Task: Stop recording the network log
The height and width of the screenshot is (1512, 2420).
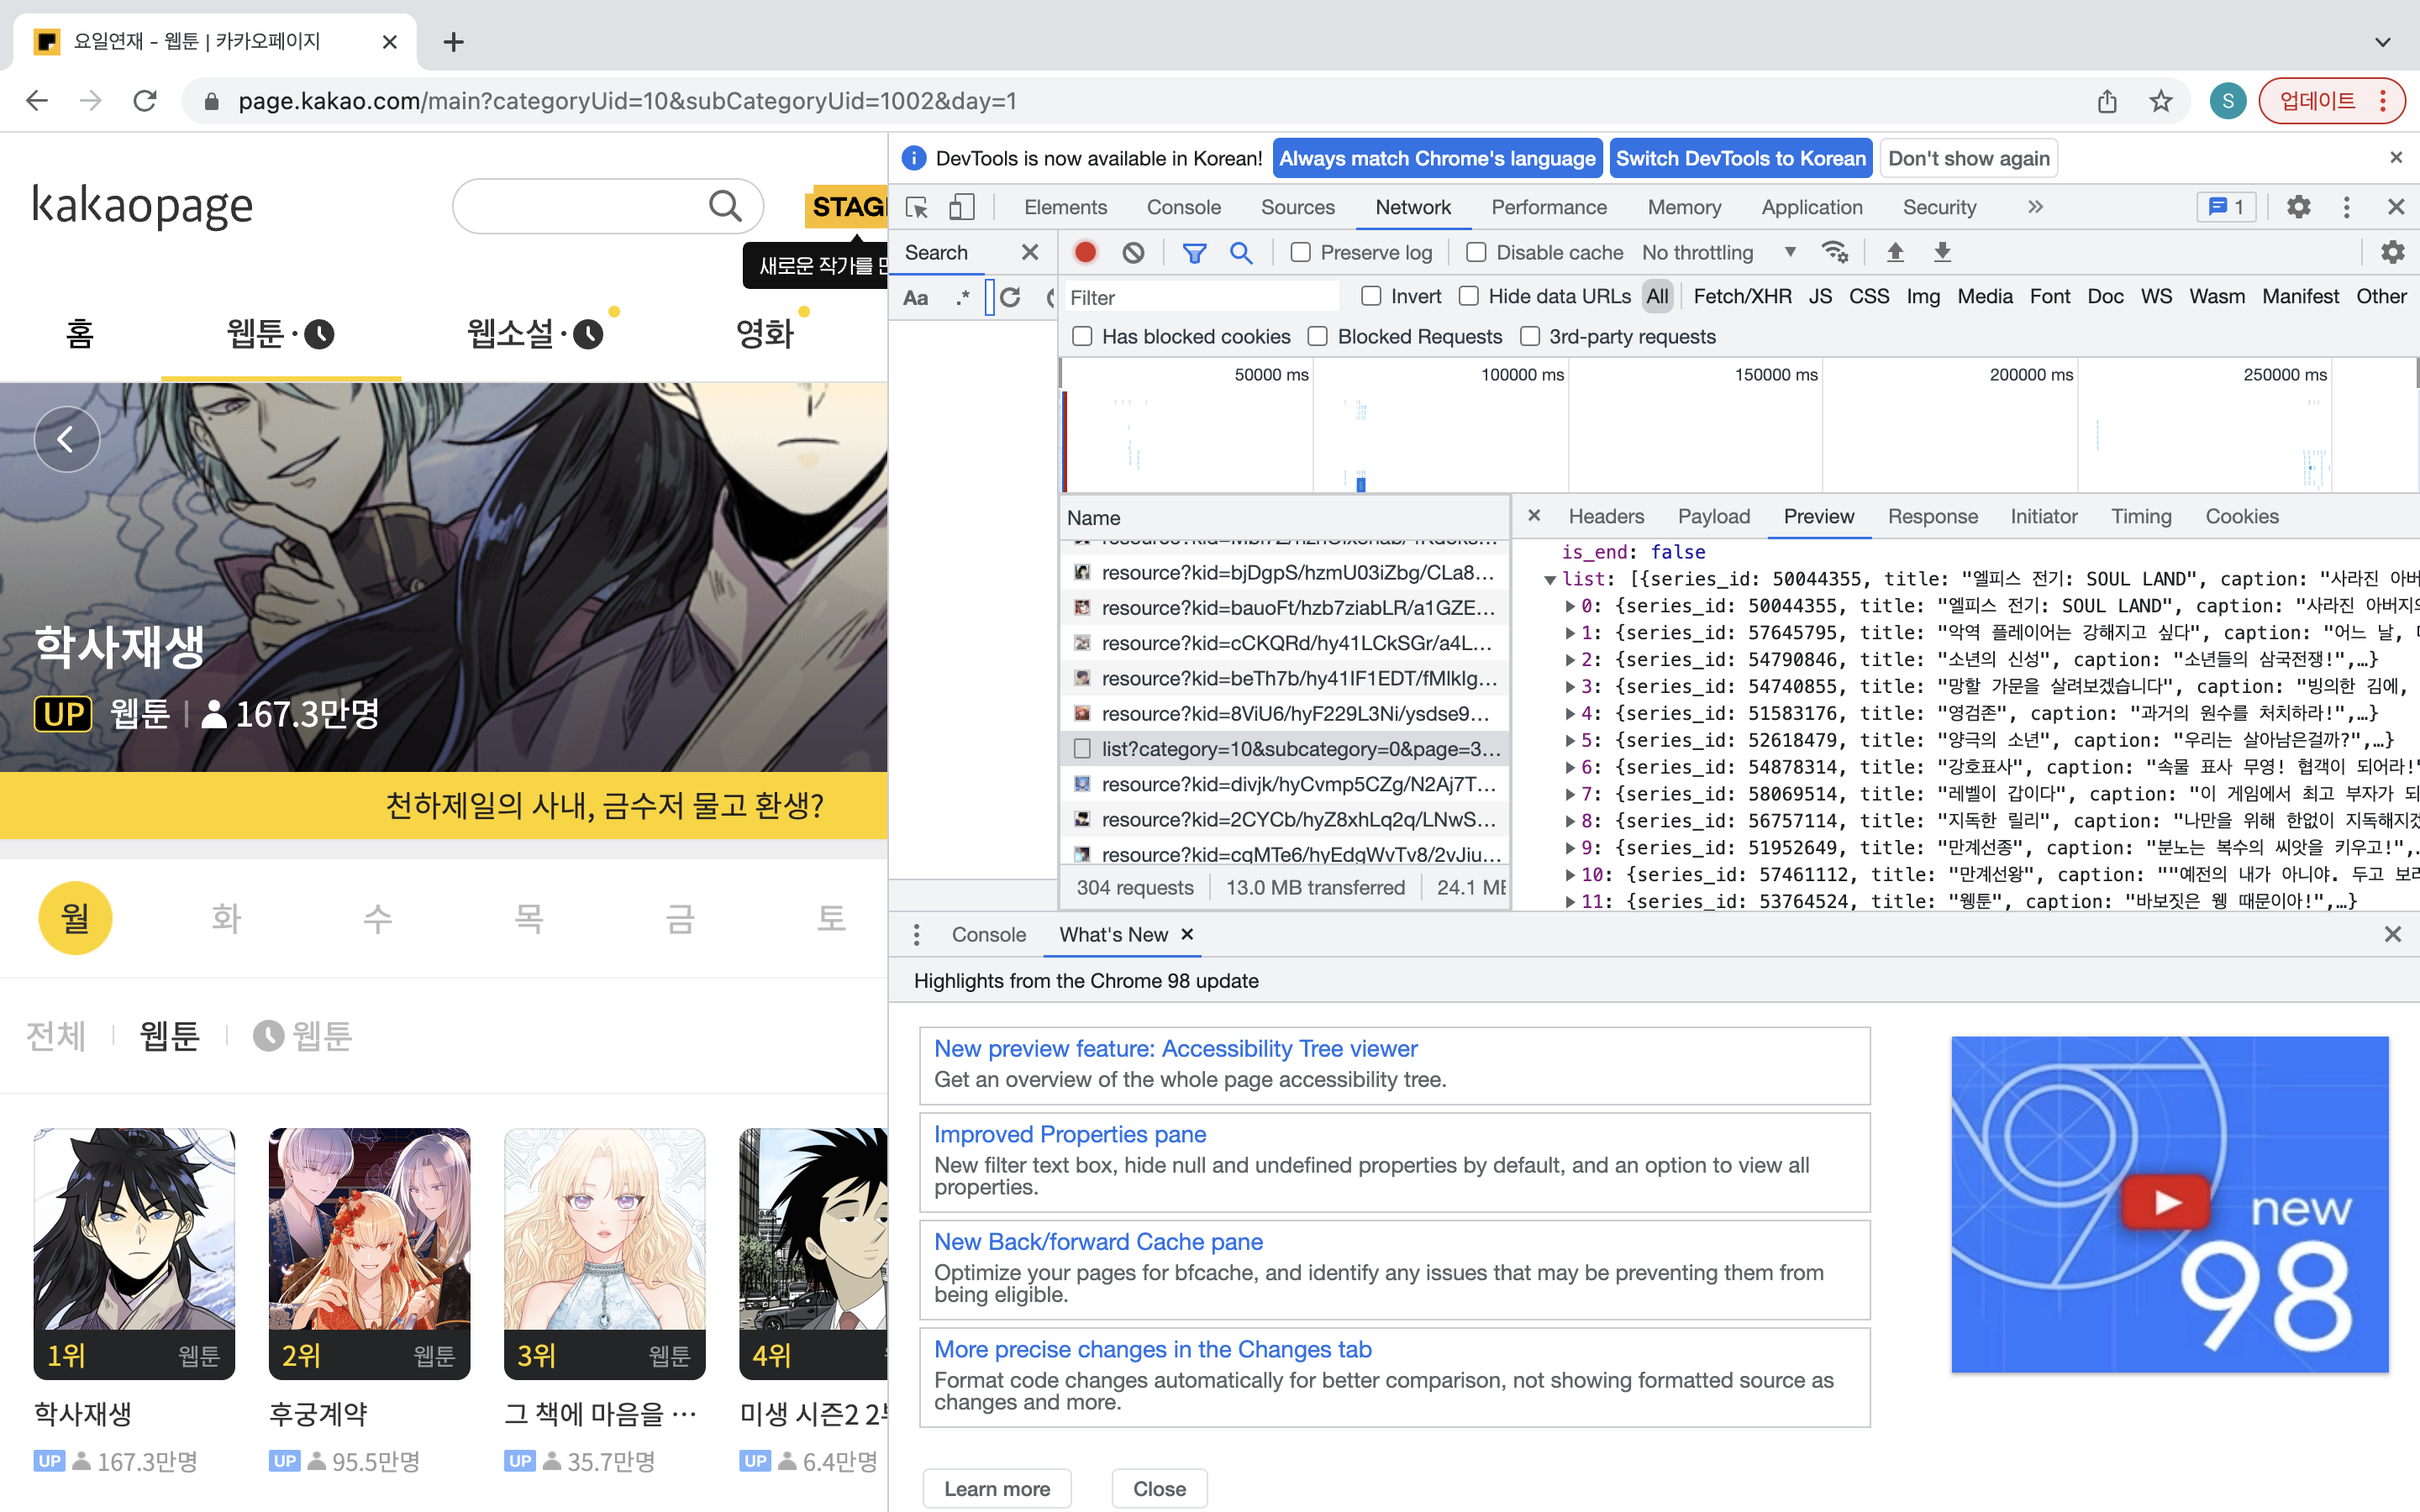Action: click(x=1085, y=252)
